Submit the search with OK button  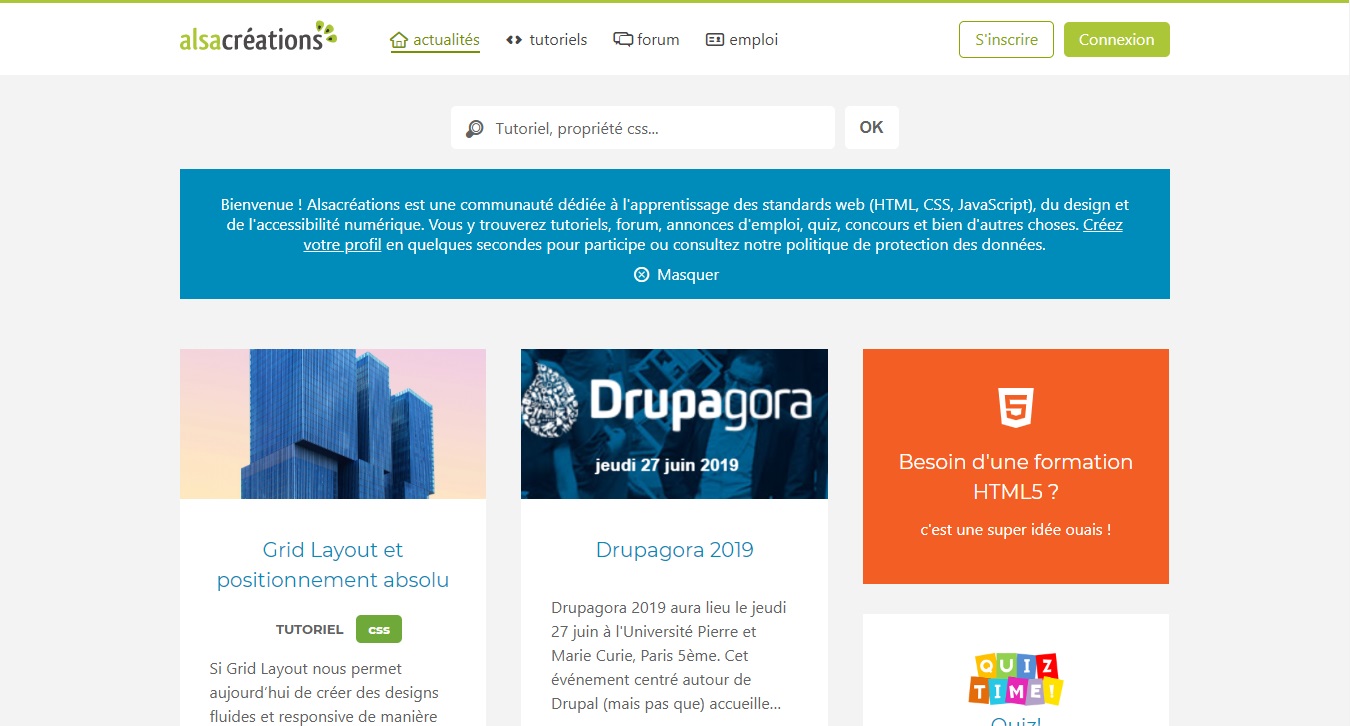[x=872, y=127]
